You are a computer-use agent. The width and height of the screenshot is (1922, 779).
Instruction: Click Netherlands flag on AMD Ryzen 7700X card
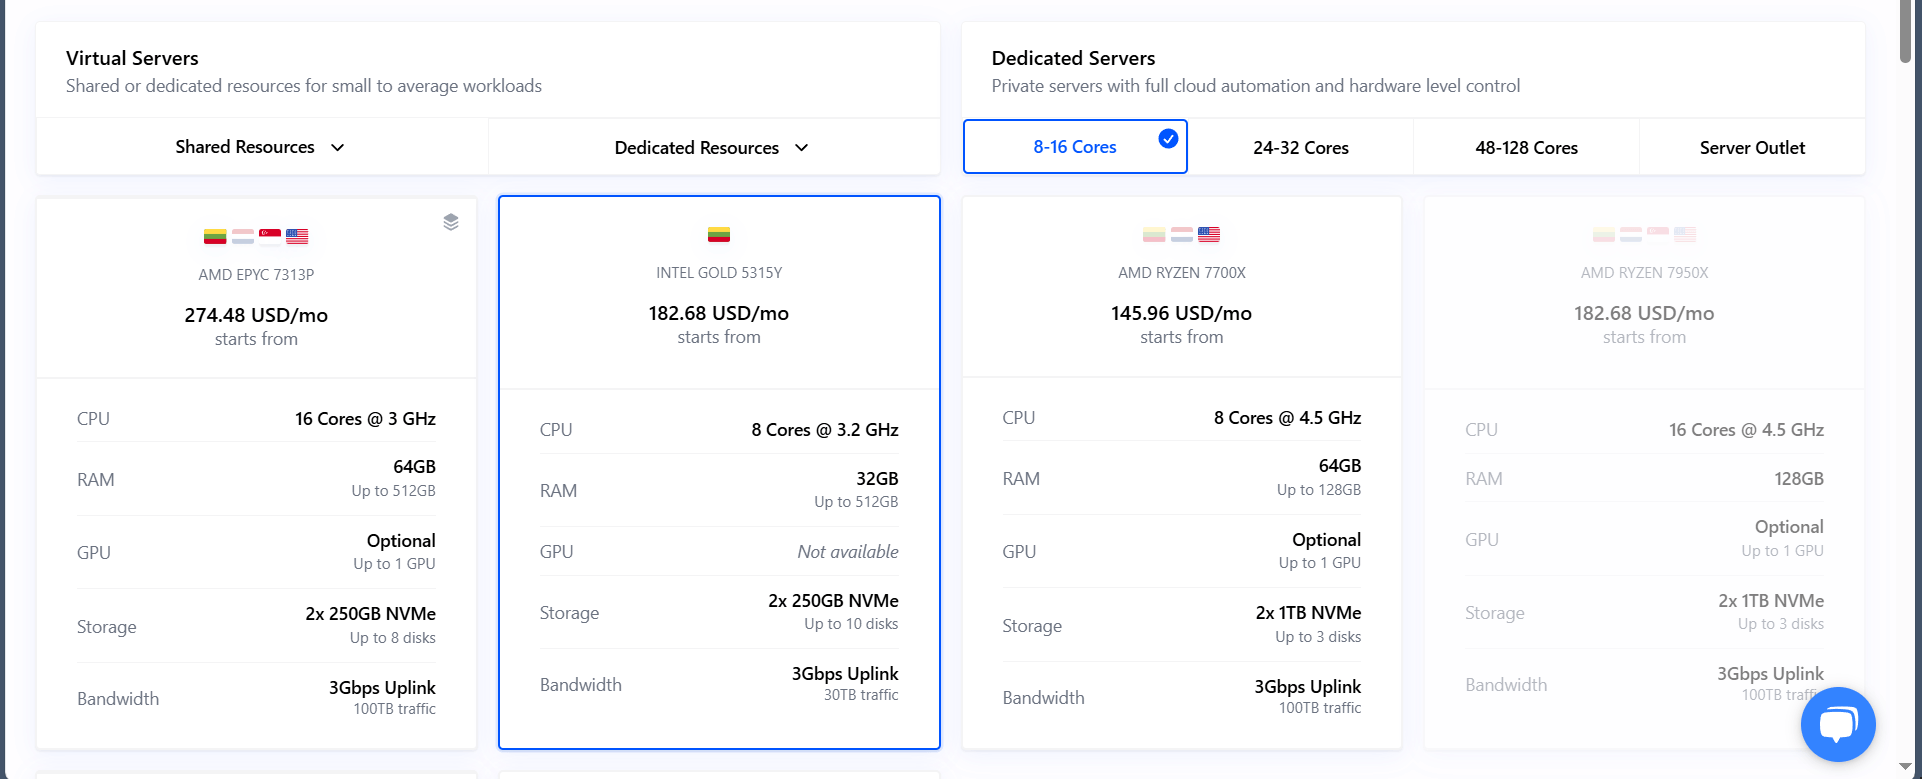coord(1182,235)
